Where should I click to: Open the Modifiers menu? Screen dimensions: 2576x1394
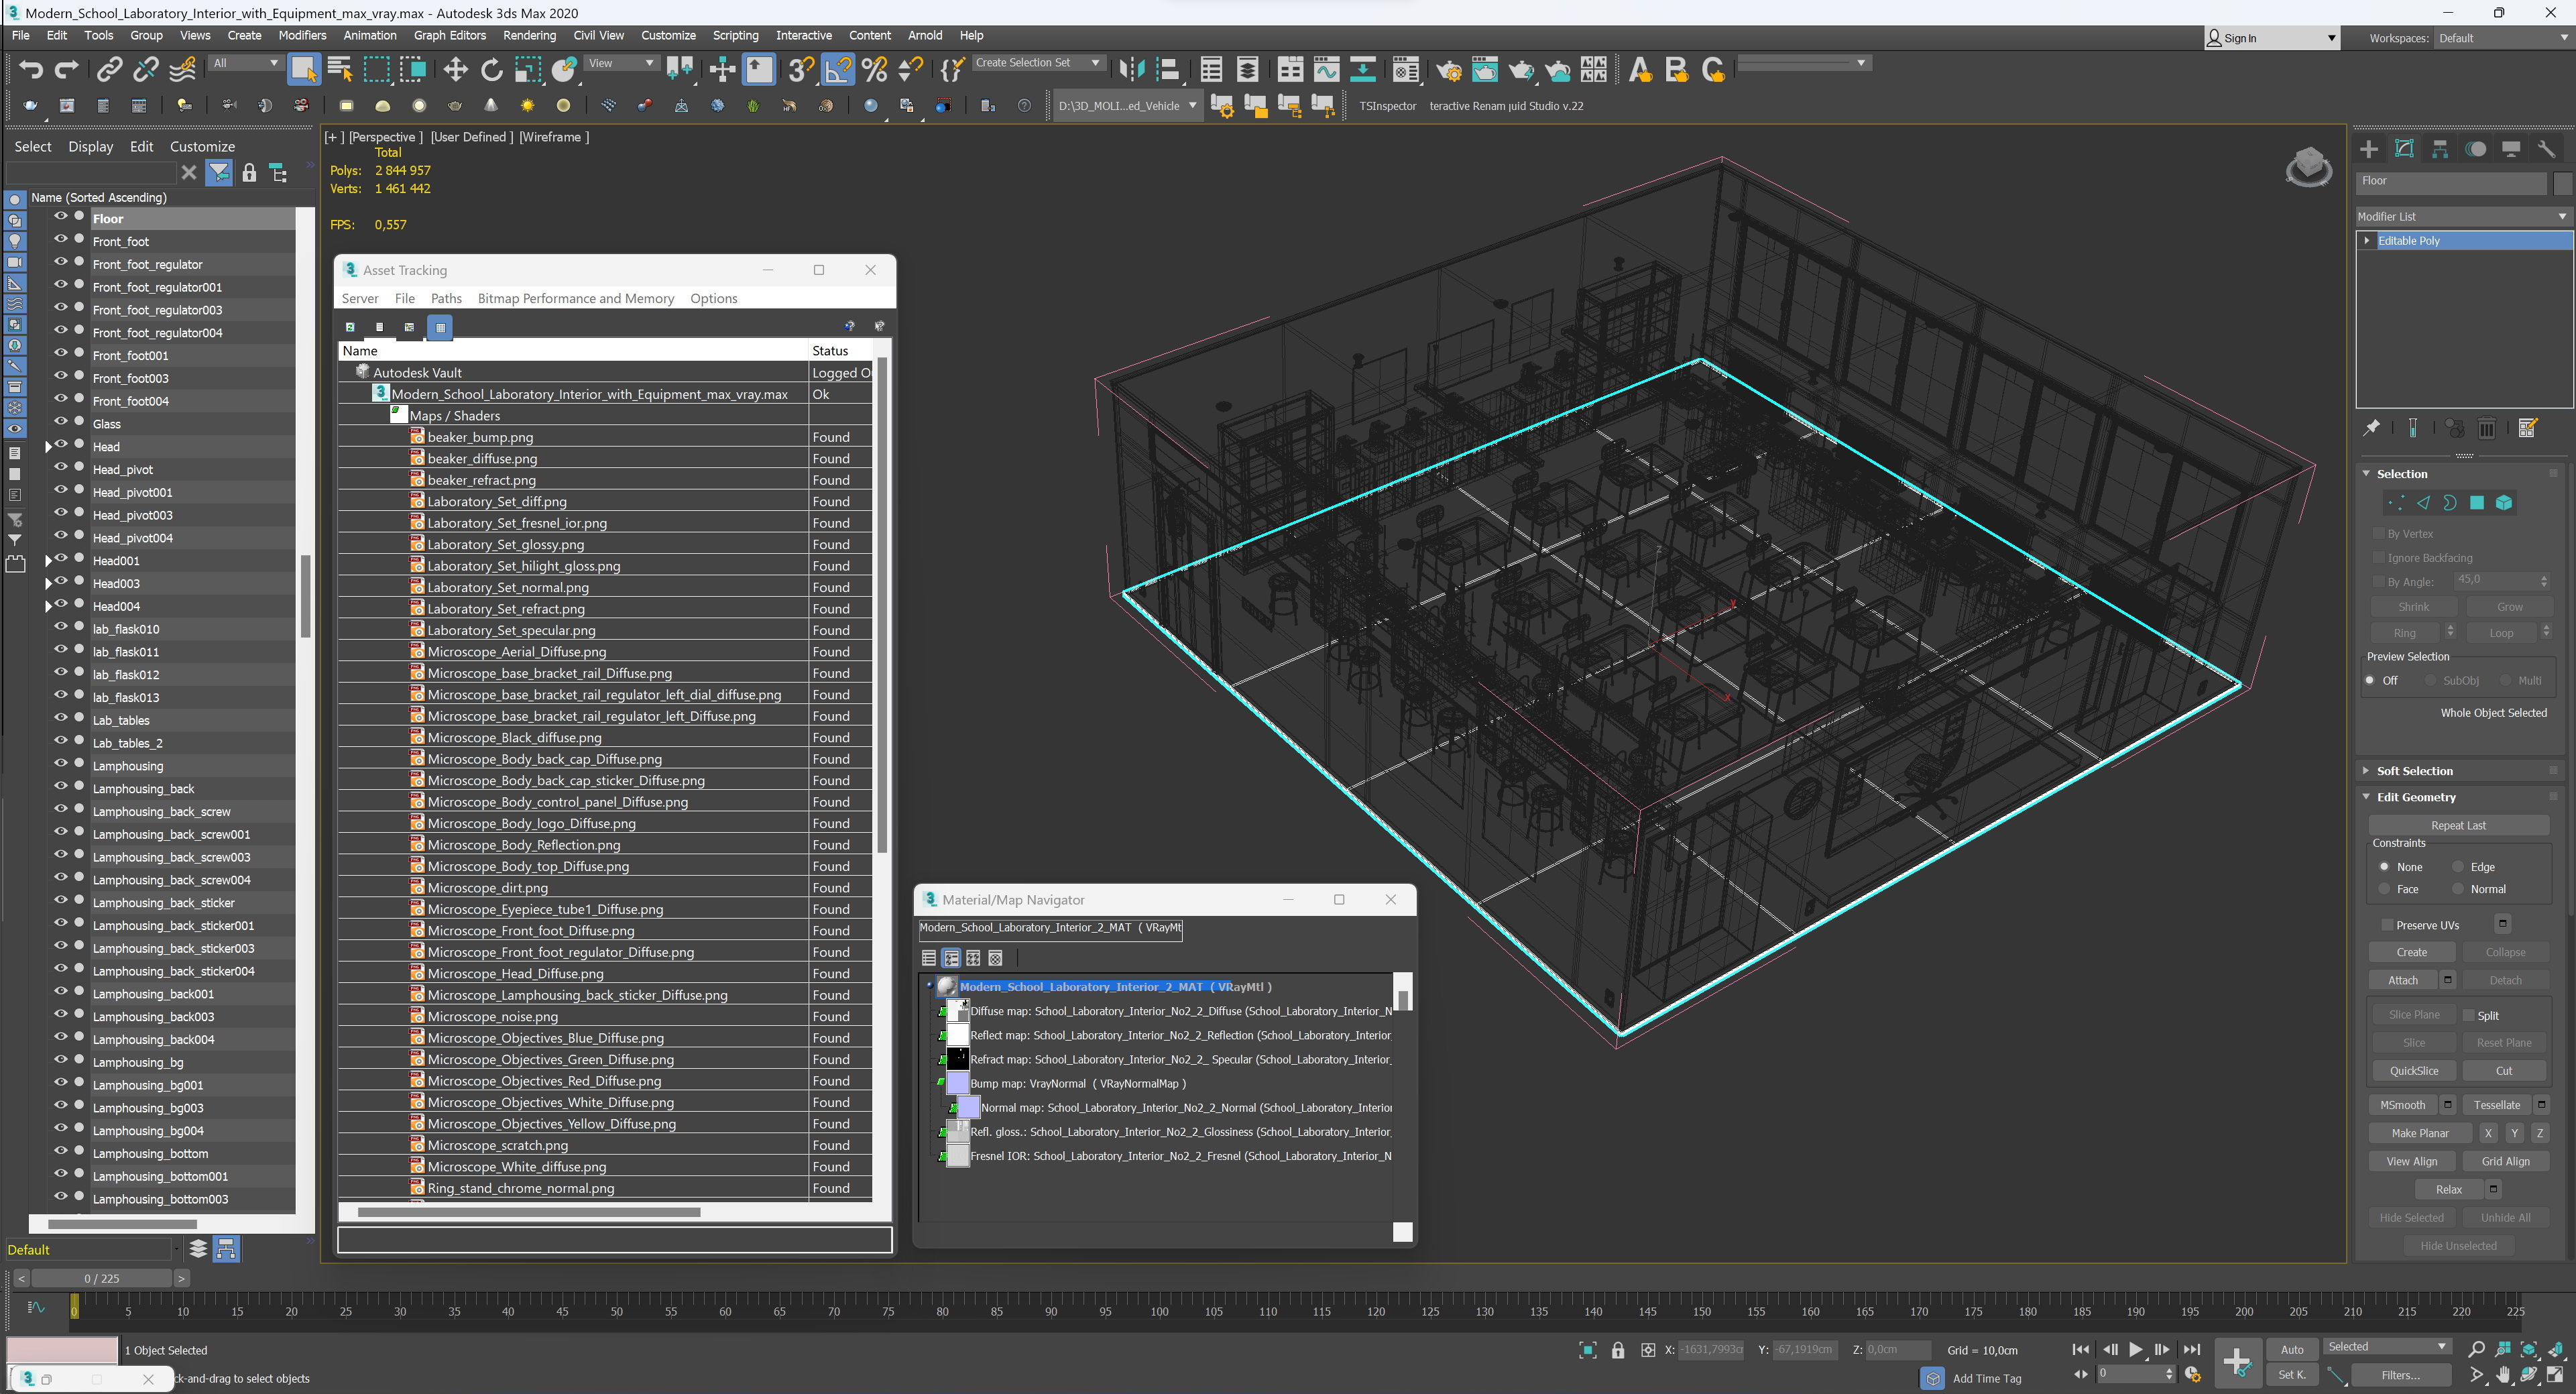tap(302, 35)
